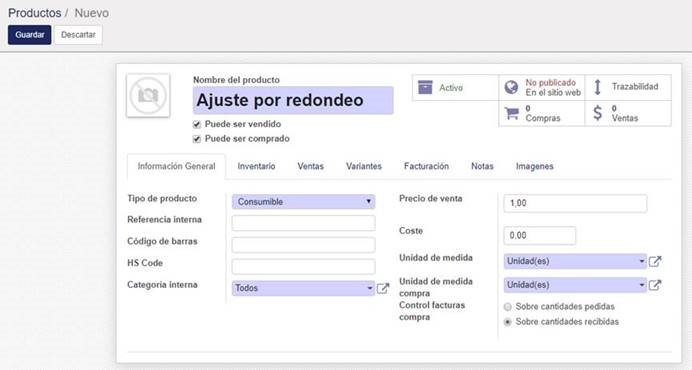The height and width of the screenshot is (370, 692).
Task: Click the Código de barras input field
Action: click(x=304, y=245)
